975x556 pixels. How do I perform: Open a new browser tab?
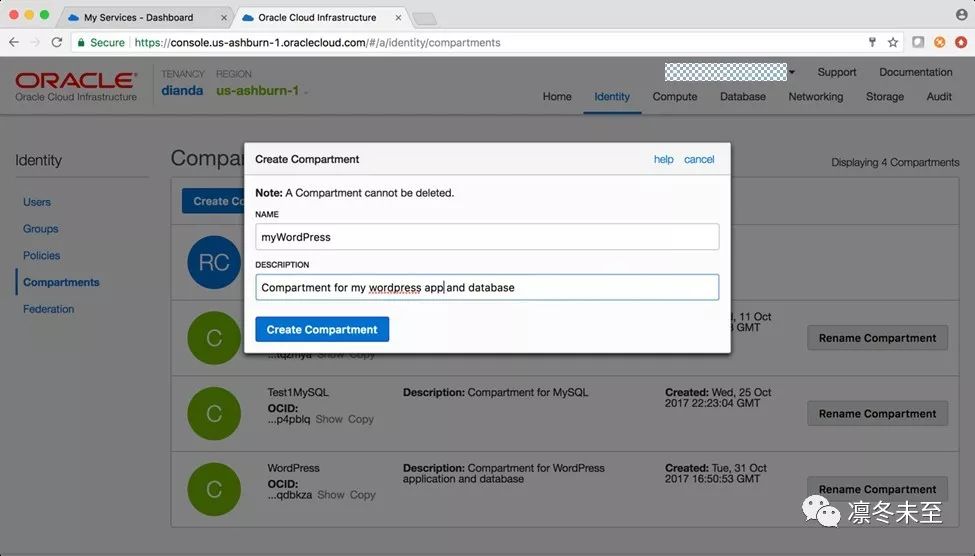(425, 19)
